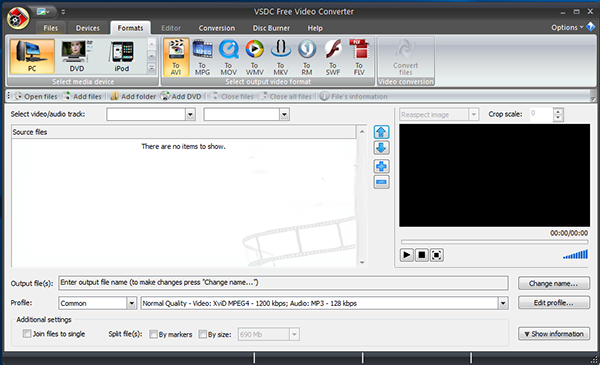
Task: Select the iPod media device
Action: pos(122,56)
